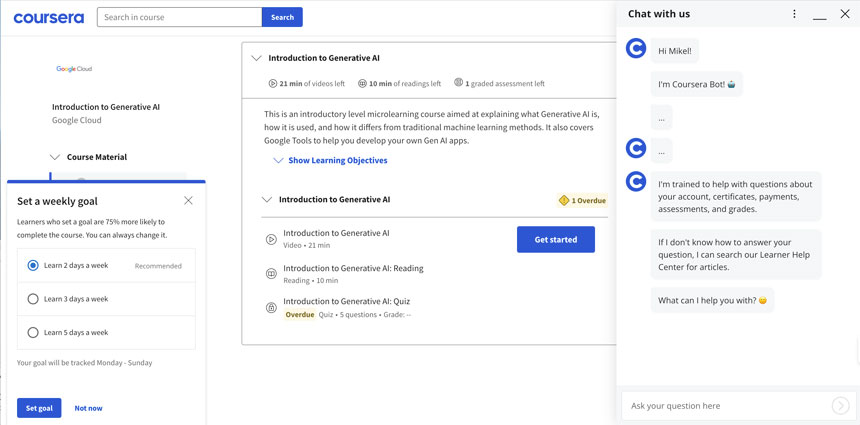Collapse the Introduction to Generative AI module header
860x425 pixels.
(257, 58)
